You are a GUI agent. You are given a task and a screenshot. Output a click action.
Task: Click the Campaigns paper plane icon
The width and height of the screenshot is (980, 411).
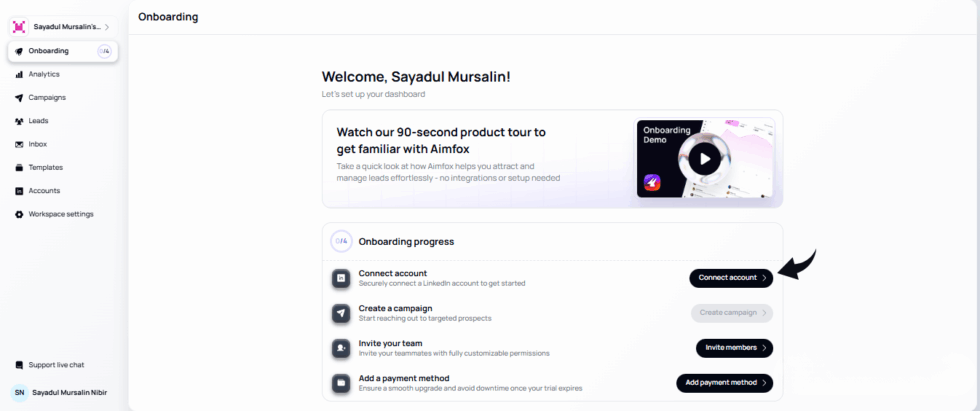click(x=19, y=98)
